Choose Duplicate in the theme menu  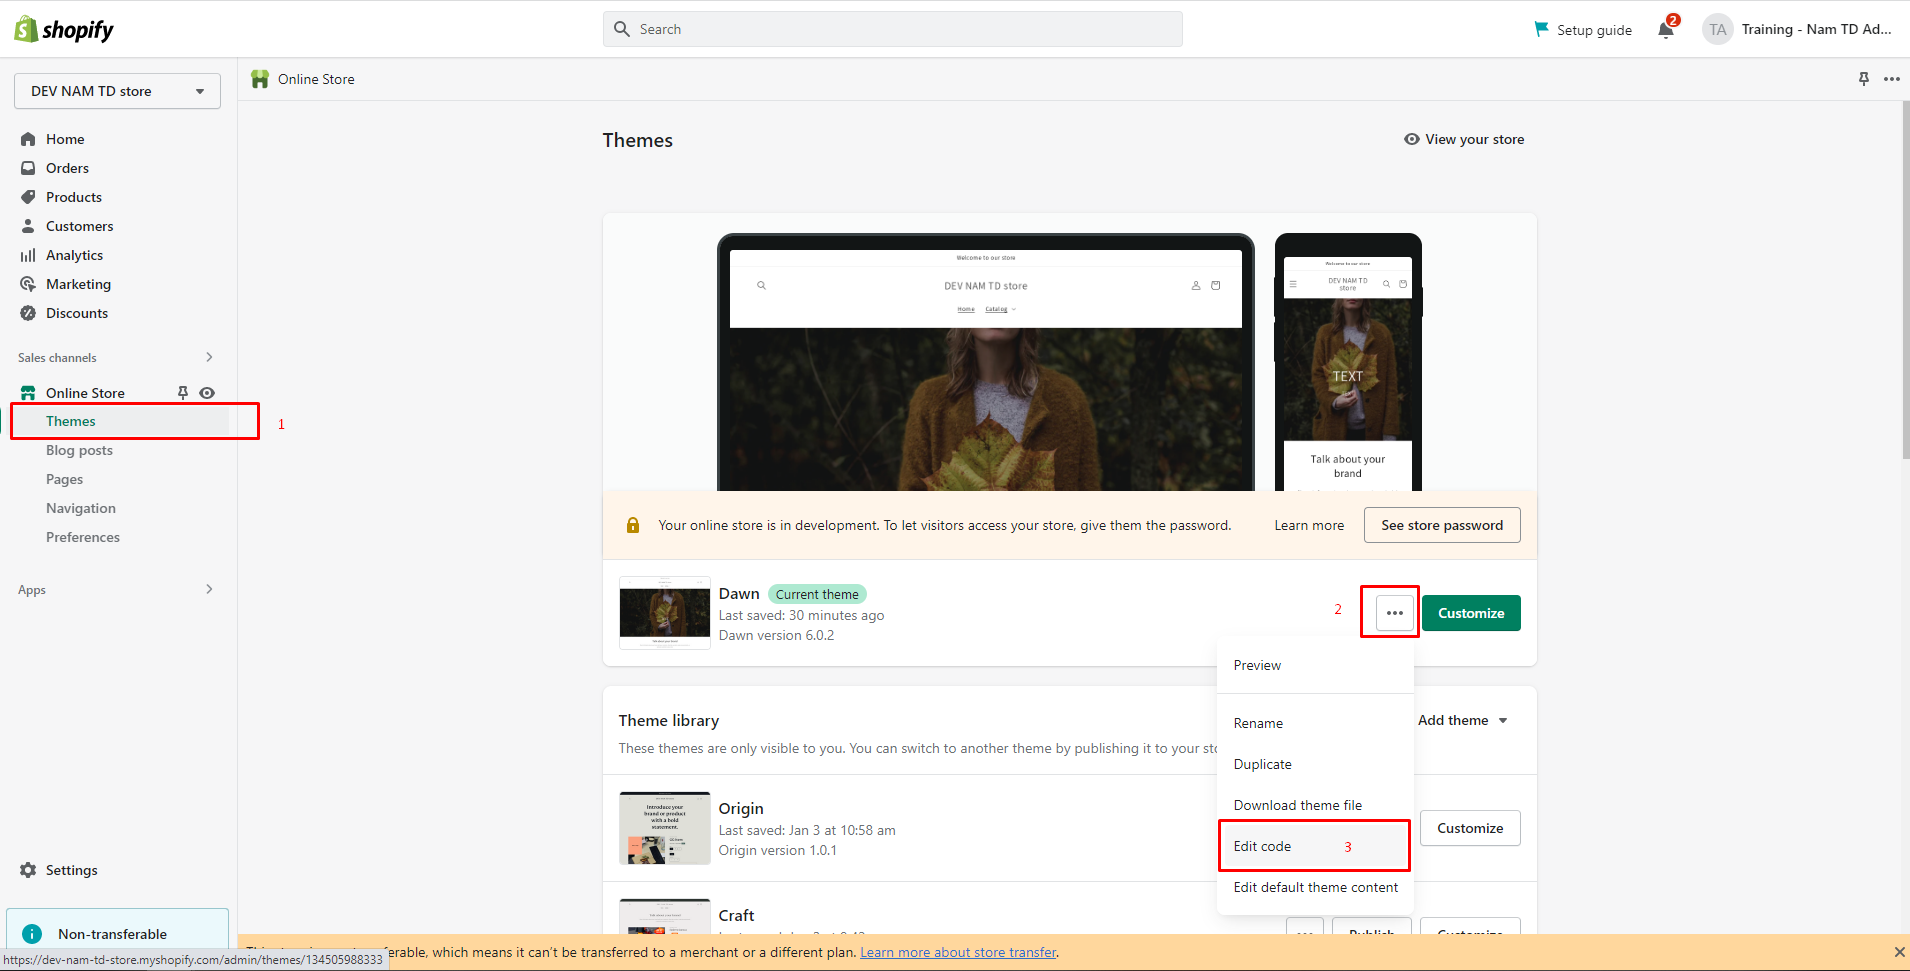[x=1262, y=764]
